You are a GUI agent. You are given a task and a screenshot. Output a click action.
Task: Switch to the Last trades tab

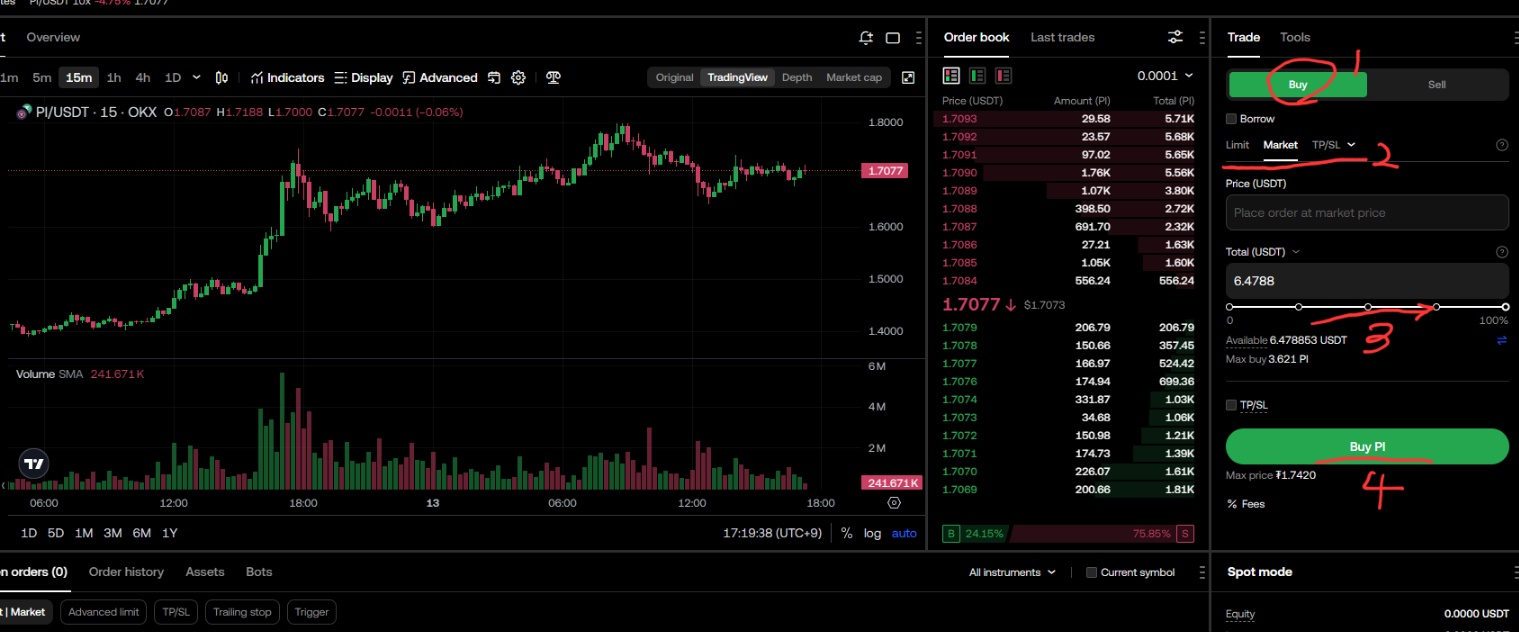pyautogui.click(x=1062, y=37)
